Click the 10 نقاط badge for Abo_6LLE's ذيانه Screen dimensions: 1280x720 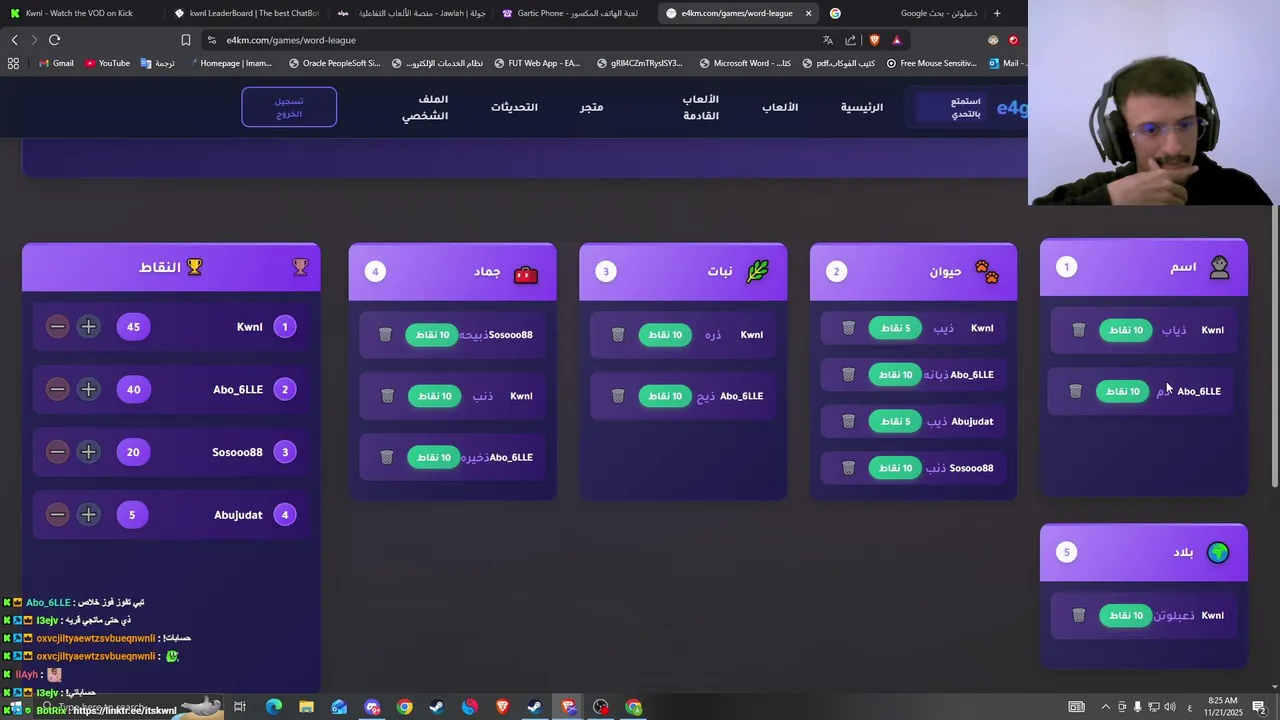[895, 375]
